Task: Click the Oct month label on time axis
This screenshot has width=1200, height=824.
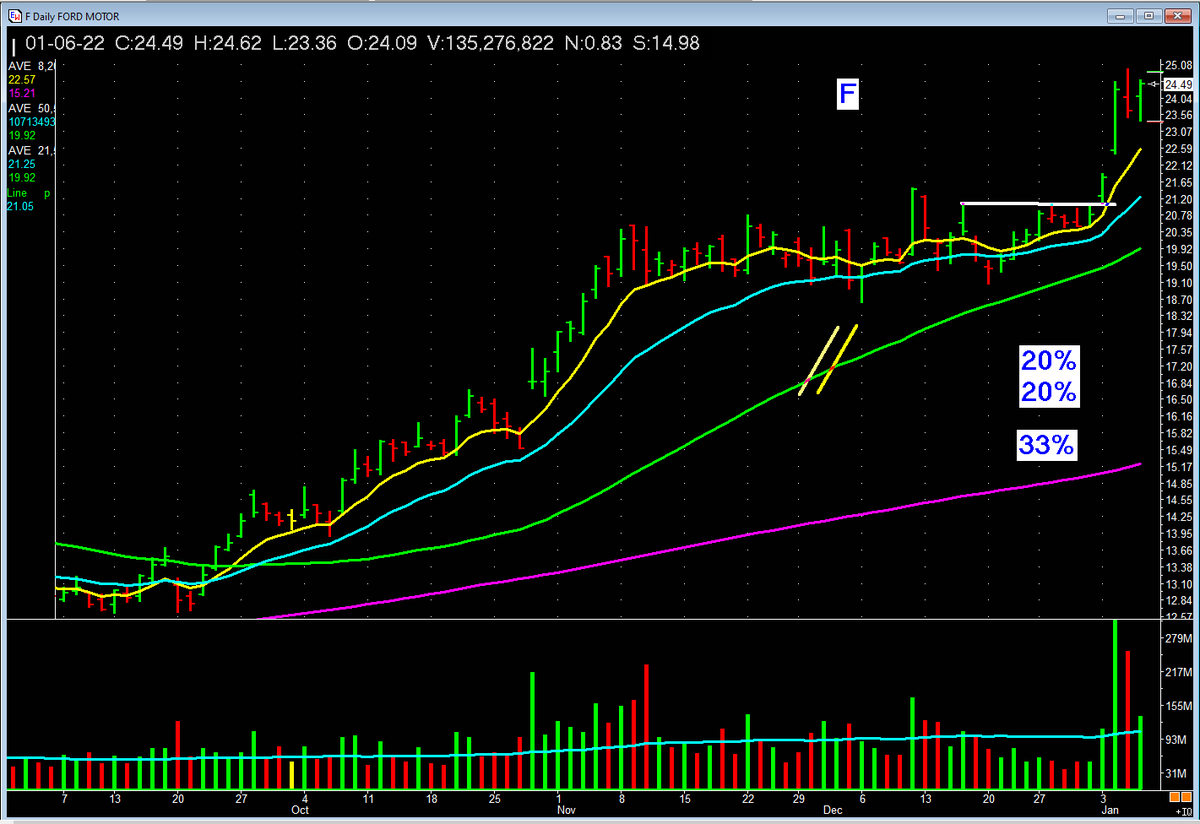Action: pos(300,811)
